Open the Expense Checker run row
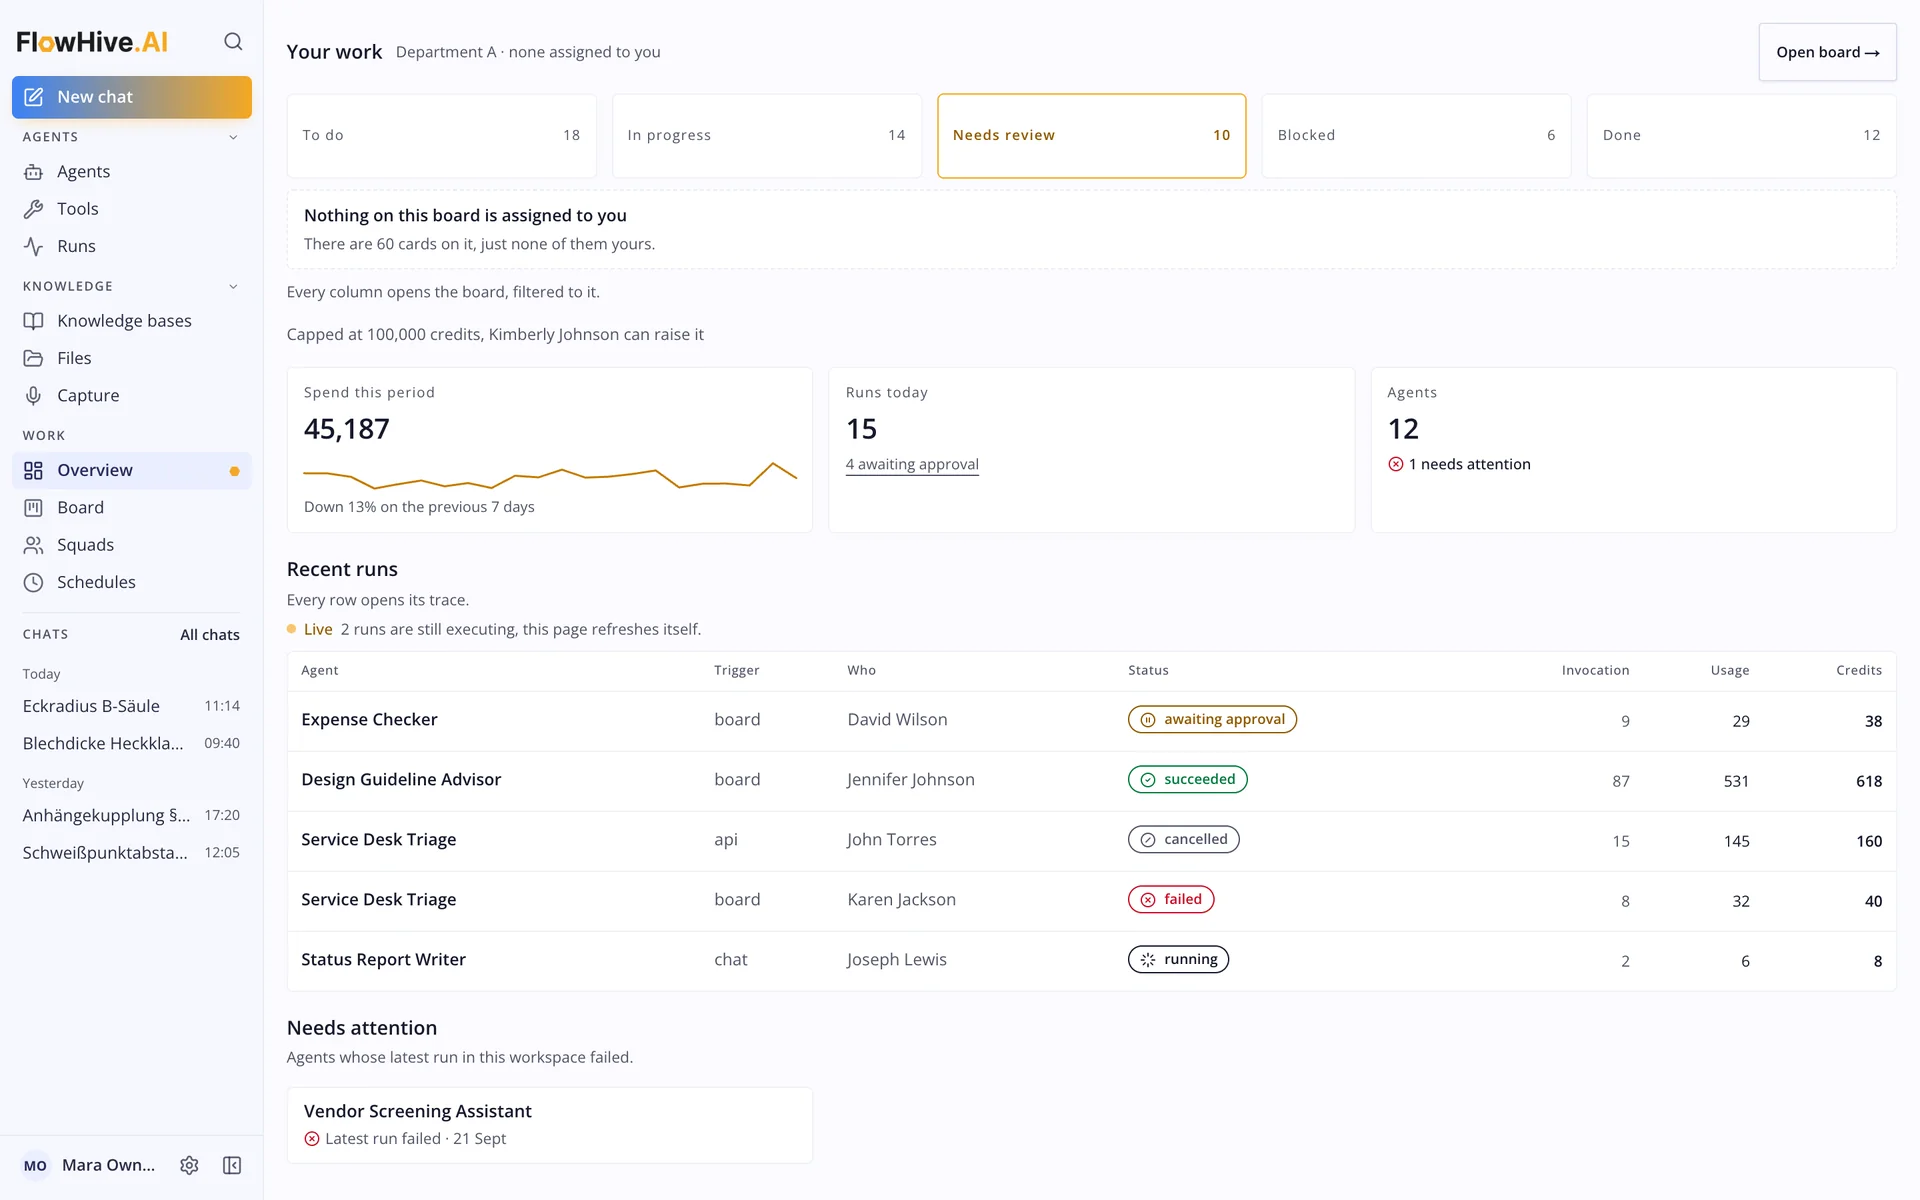1920x1200 pixels. click(1092, 721)
